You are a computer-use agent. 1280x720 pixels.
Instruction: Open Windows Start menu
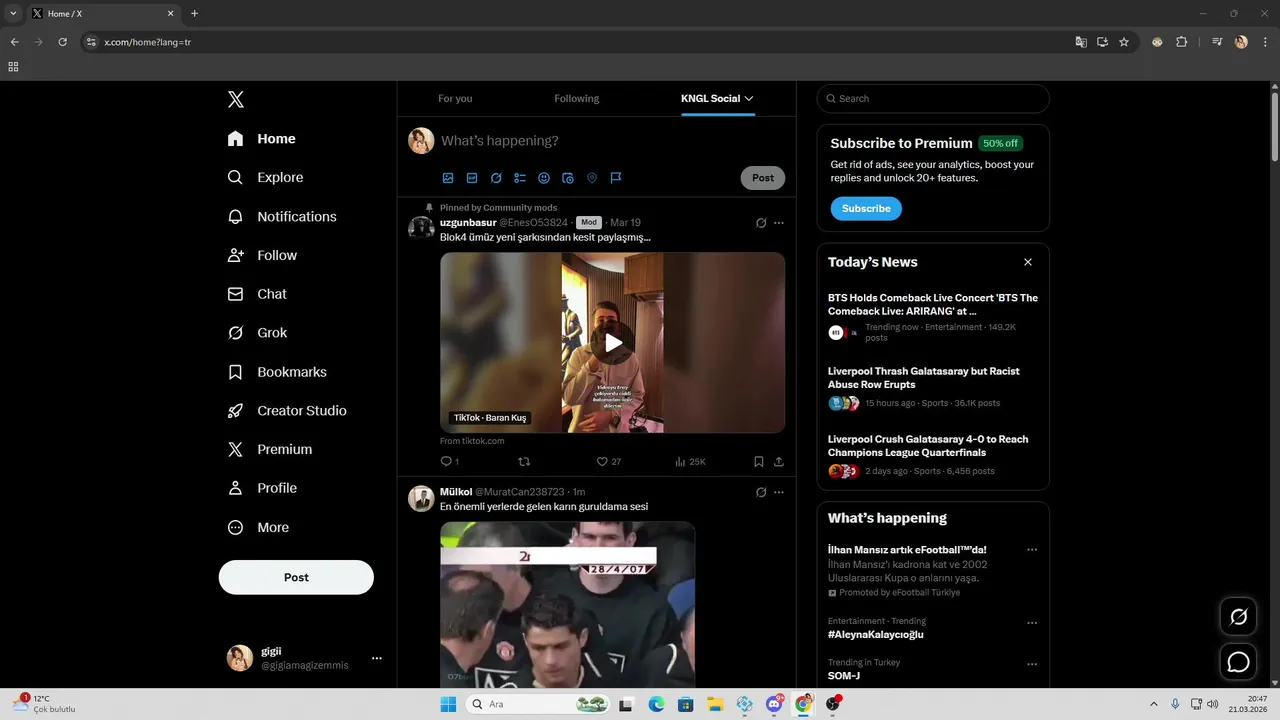click(x=448, y=704)
